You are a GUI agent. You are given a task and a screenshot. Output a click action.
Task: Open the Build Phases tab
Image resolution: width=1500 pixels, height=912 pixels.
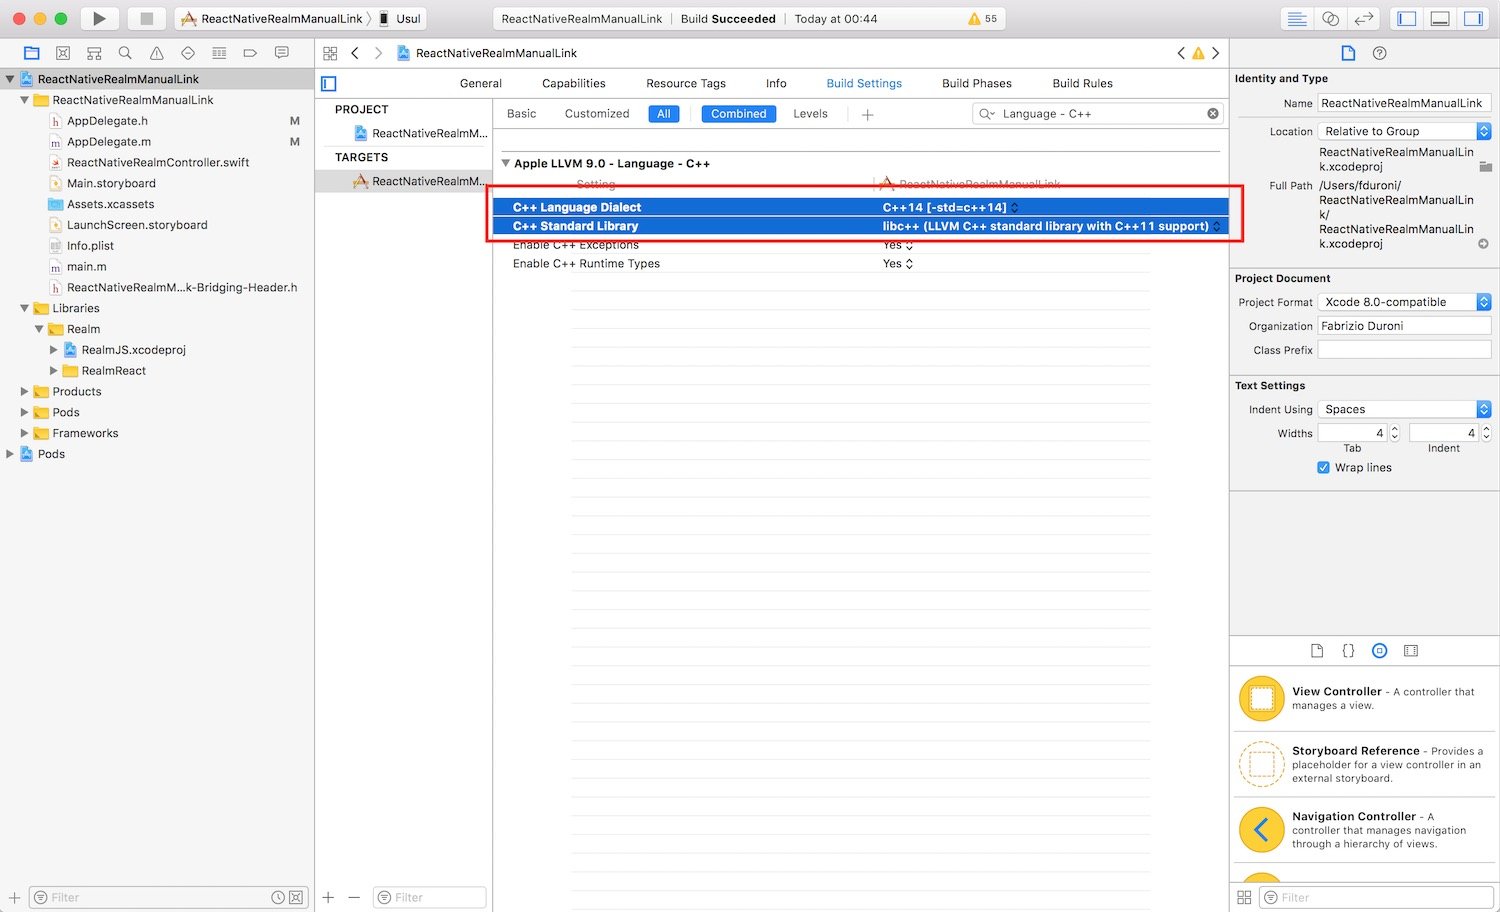[x=977, y=84]
